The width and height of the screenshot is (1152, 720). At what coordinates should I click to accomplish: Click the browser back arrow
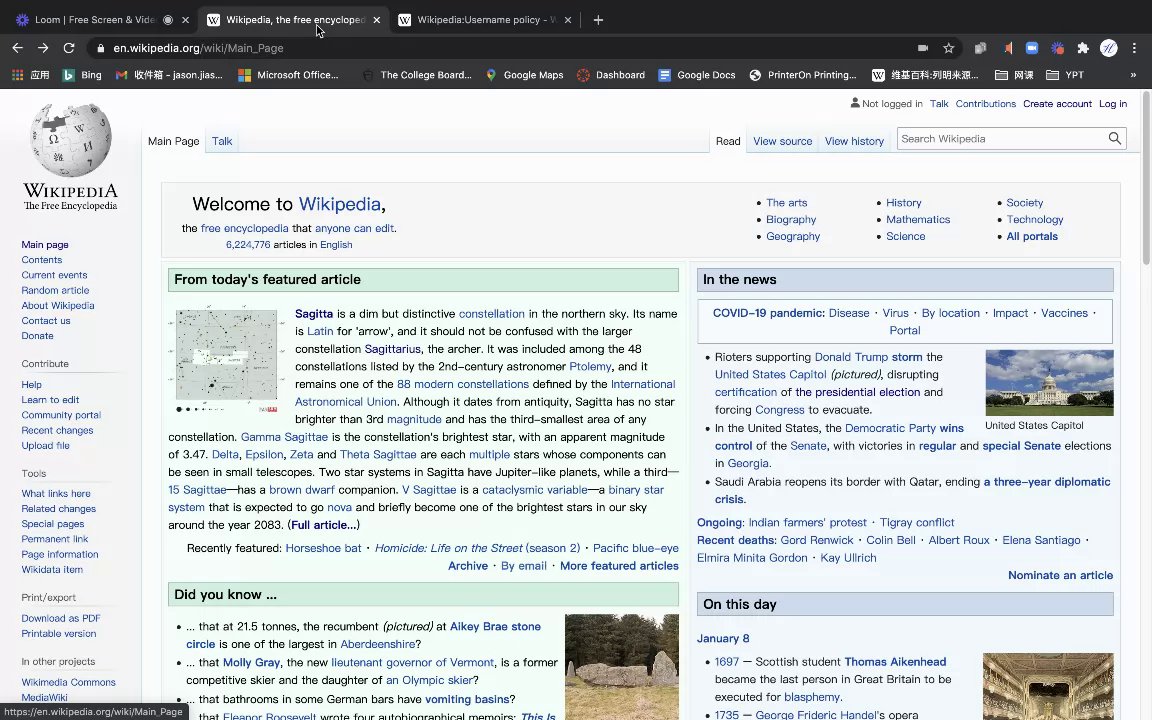tap(18, 48)
